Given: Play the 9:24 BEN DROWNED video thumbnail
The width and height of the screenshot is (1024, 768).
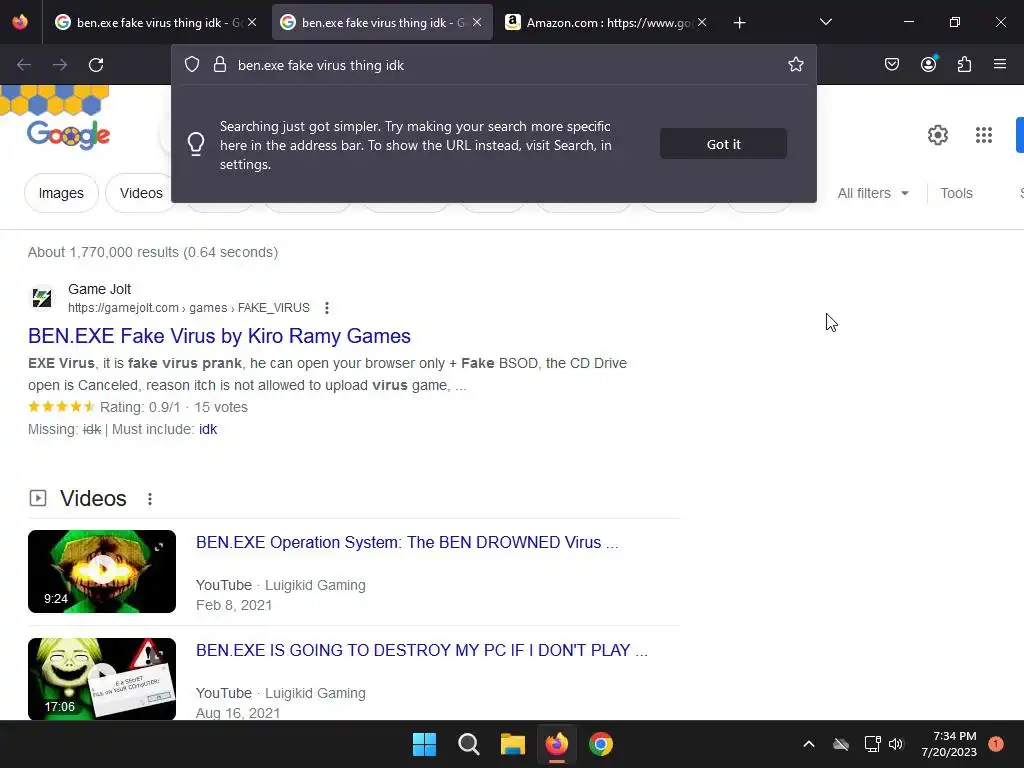Looking at the screenshot, I should click(102, 571).
